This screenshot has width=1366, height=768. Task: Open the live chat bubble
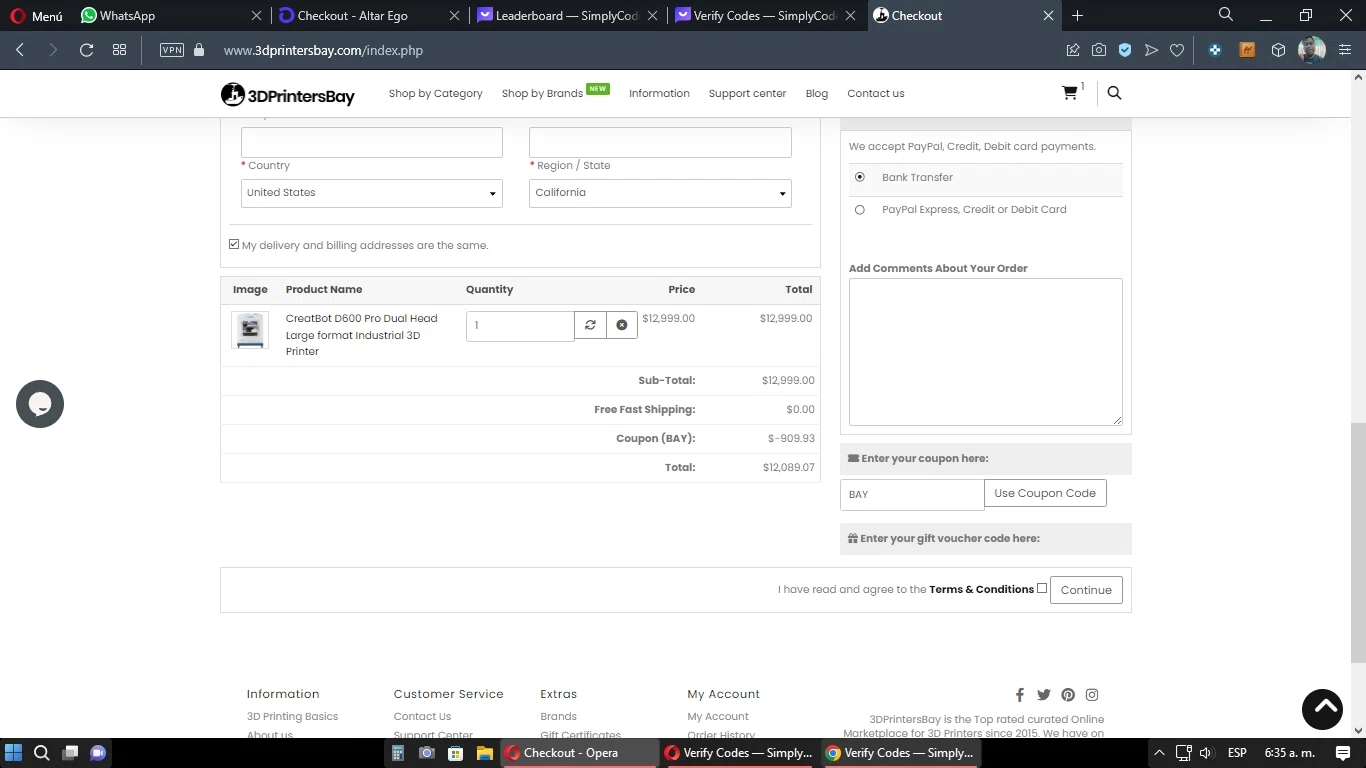click(40, 404)
